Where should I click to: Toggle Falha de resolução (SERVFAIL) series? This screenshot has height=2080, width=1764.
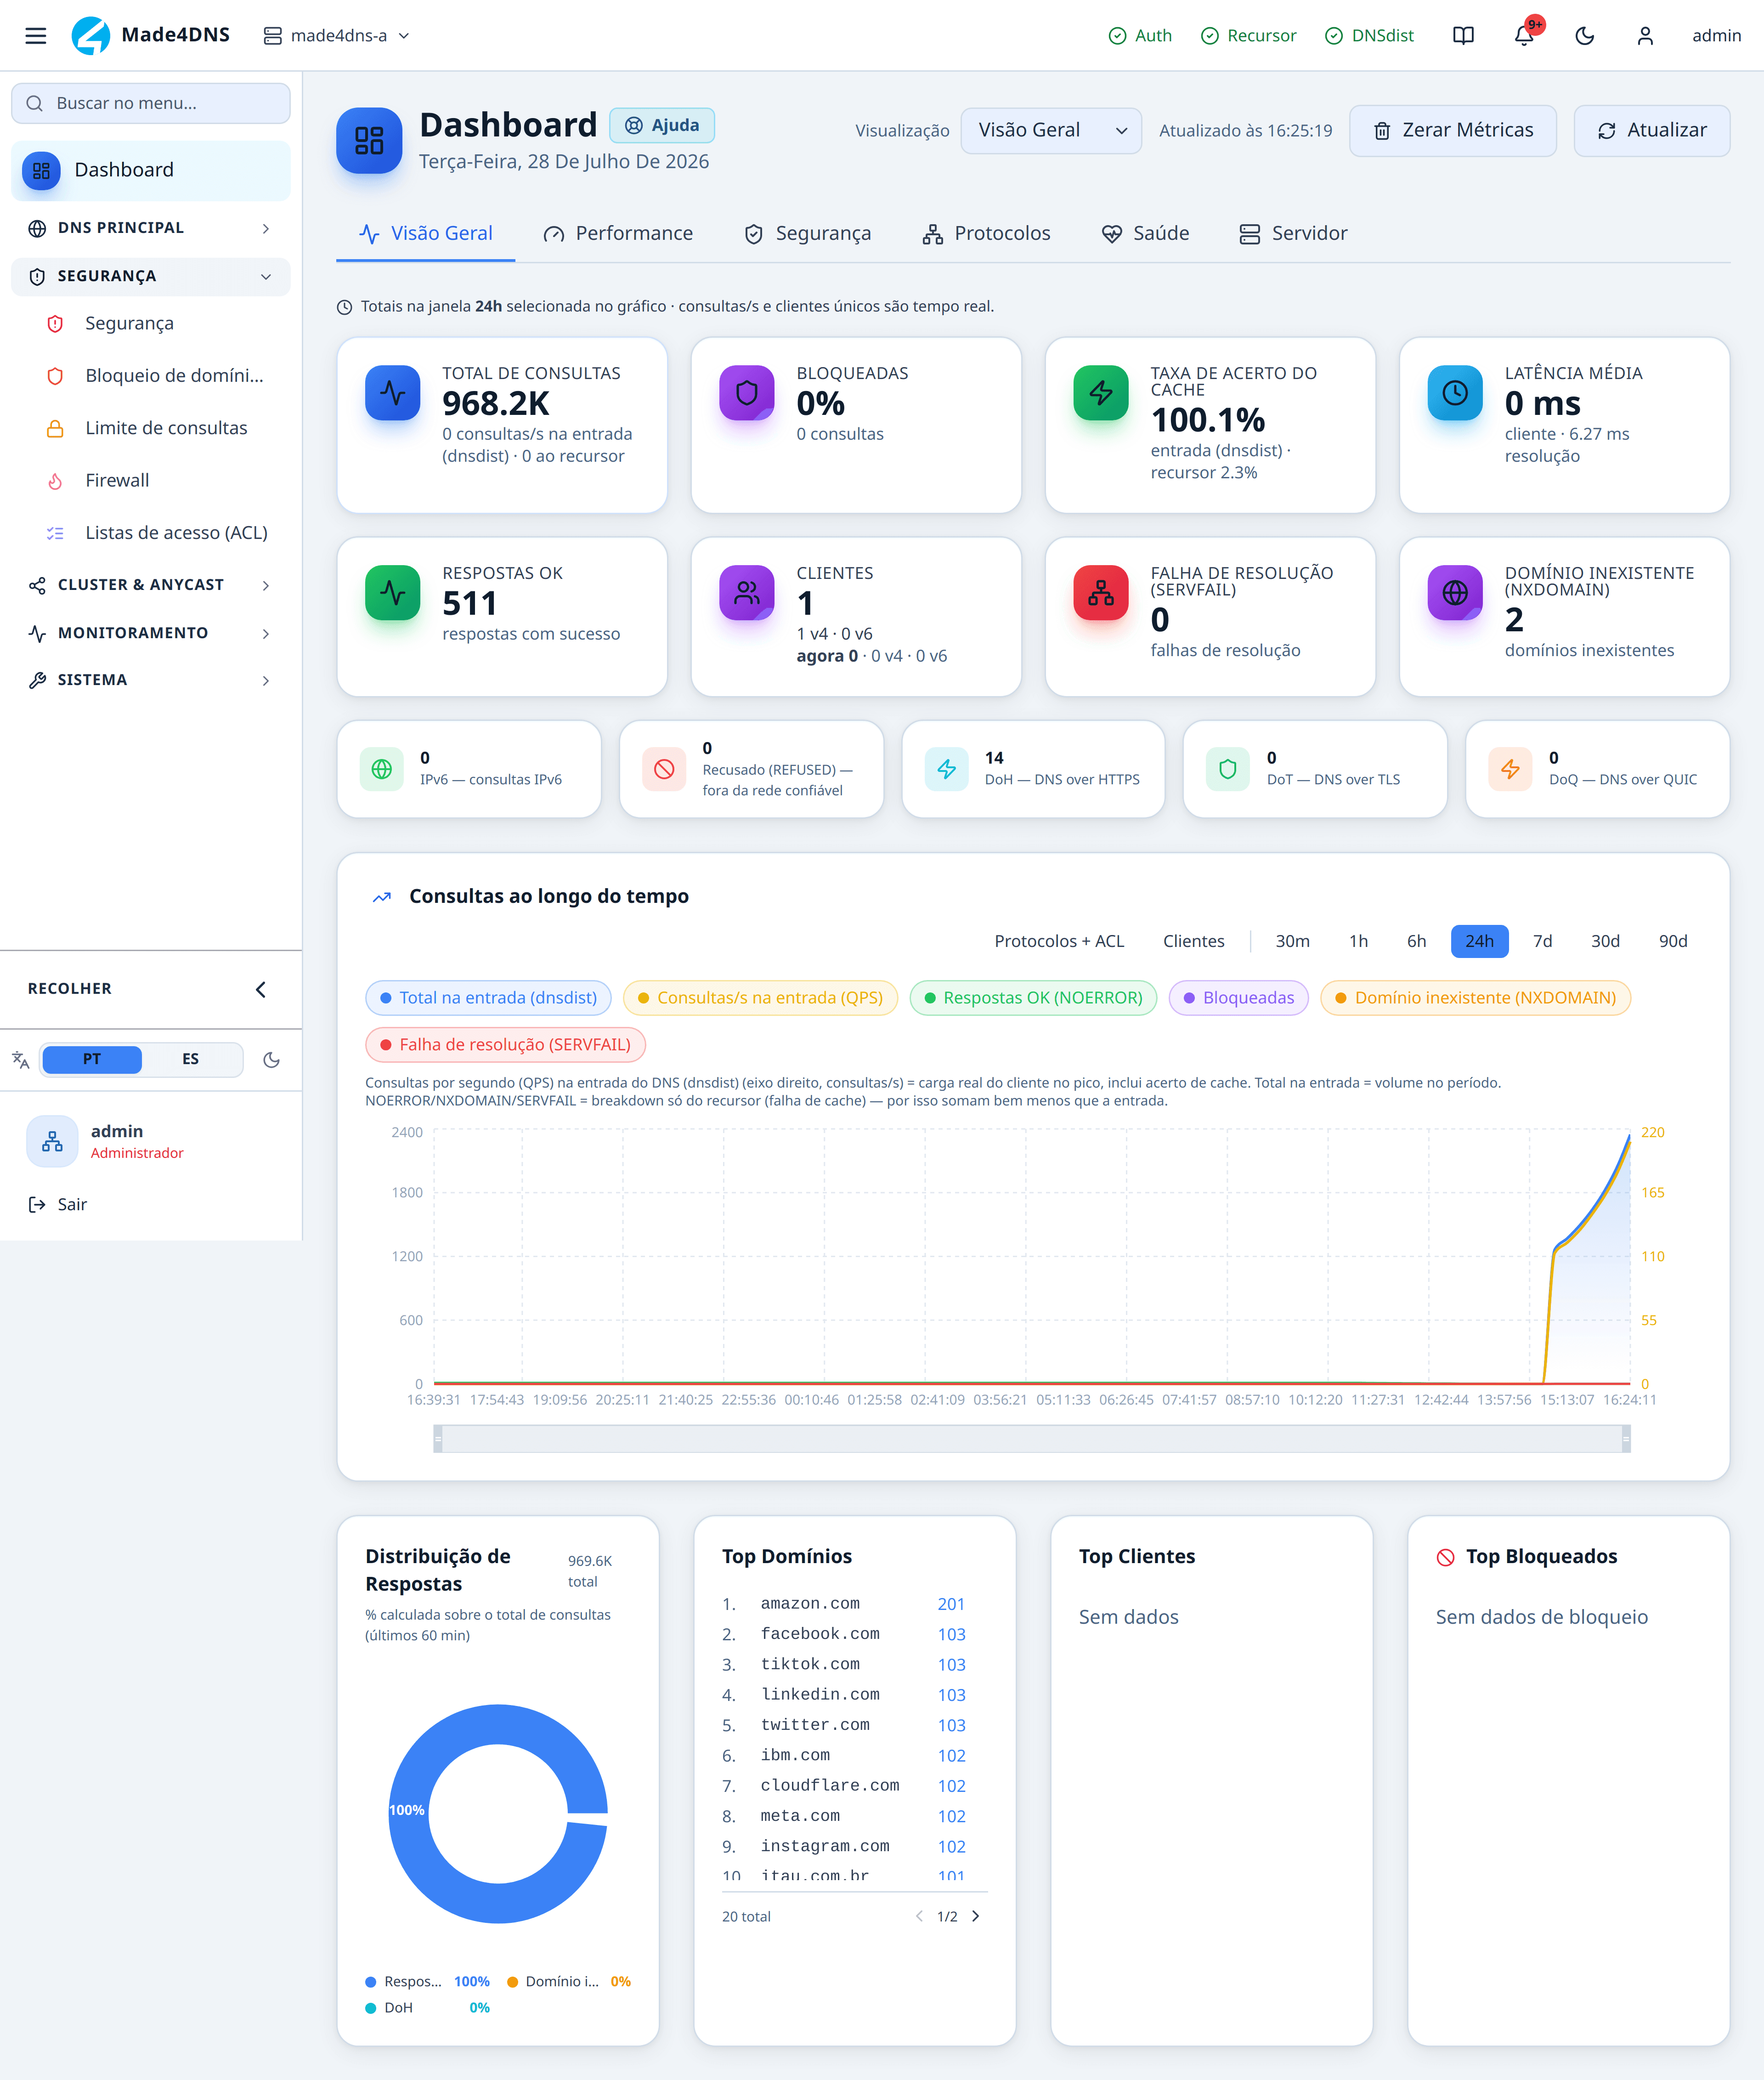click(x=505, y=1045)
